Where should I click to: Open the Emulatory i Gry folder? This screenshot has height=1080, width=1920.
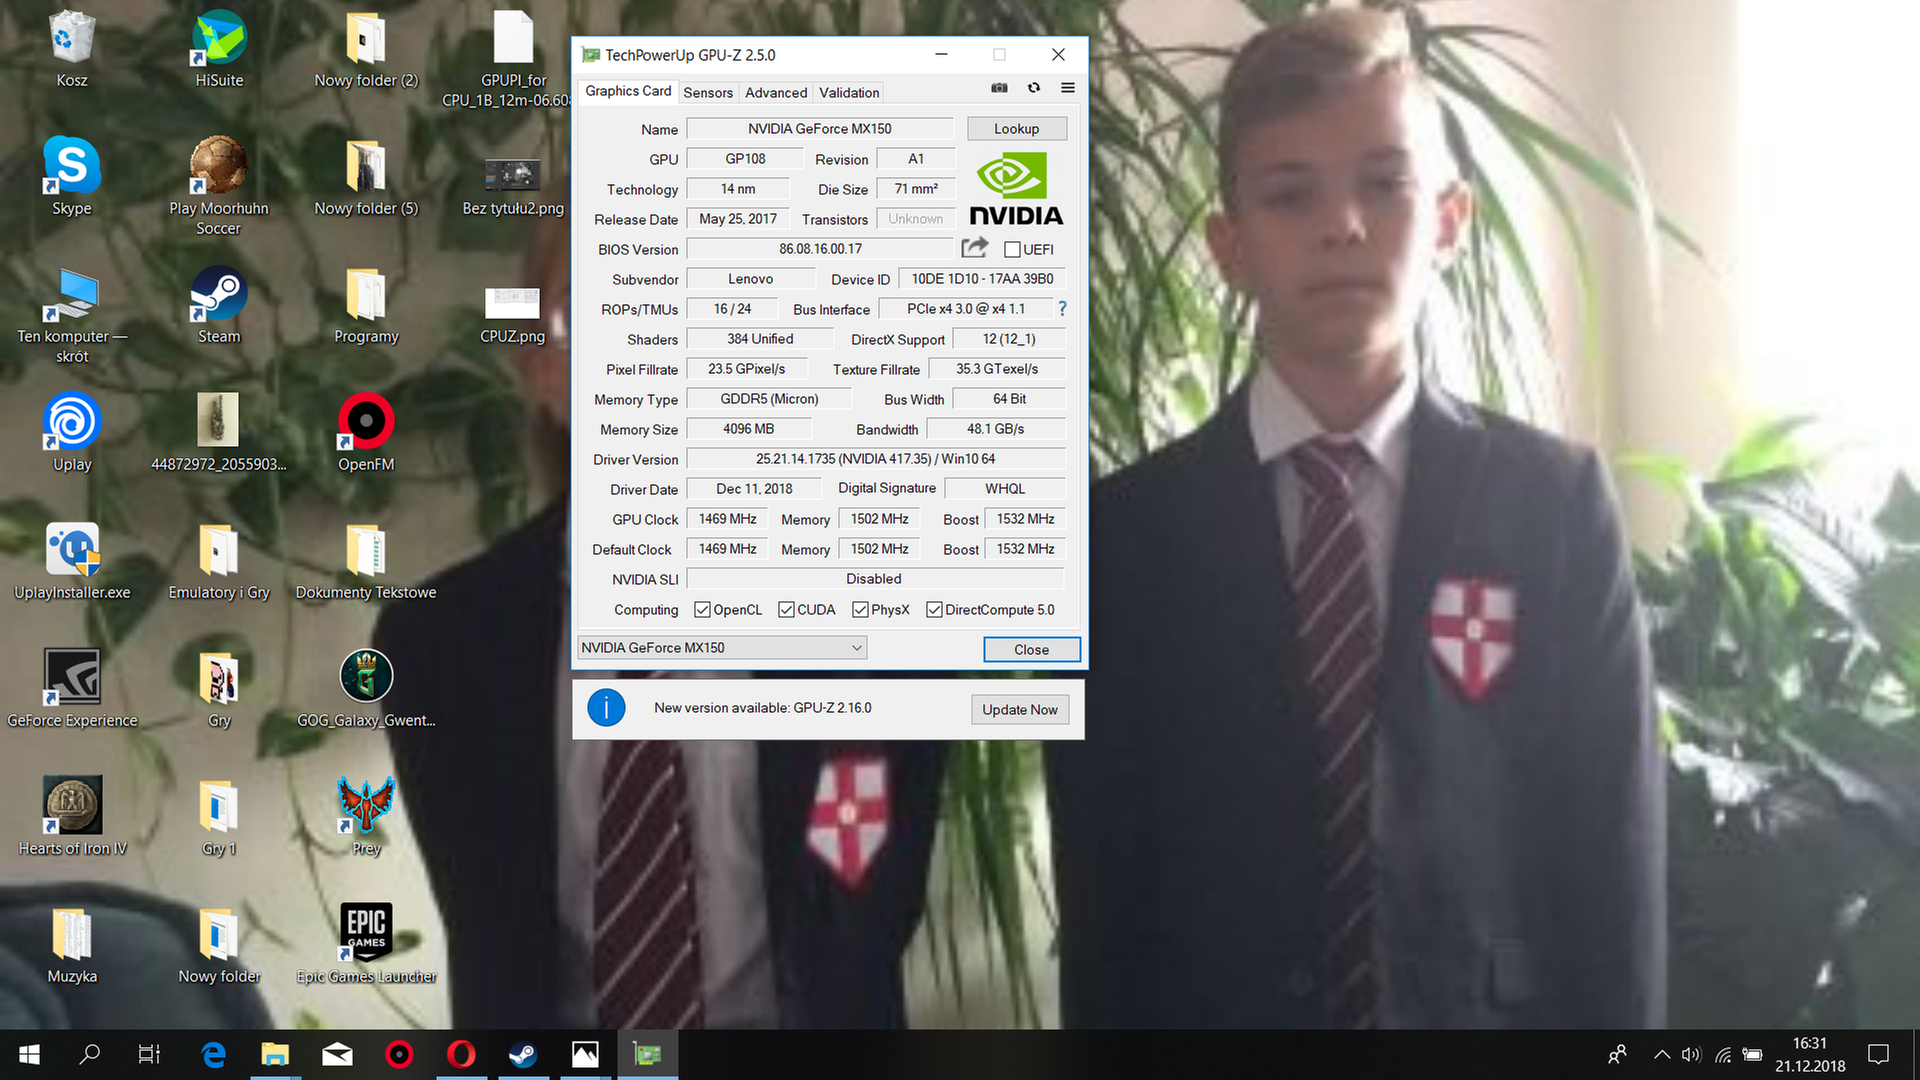tap(219, 562)
